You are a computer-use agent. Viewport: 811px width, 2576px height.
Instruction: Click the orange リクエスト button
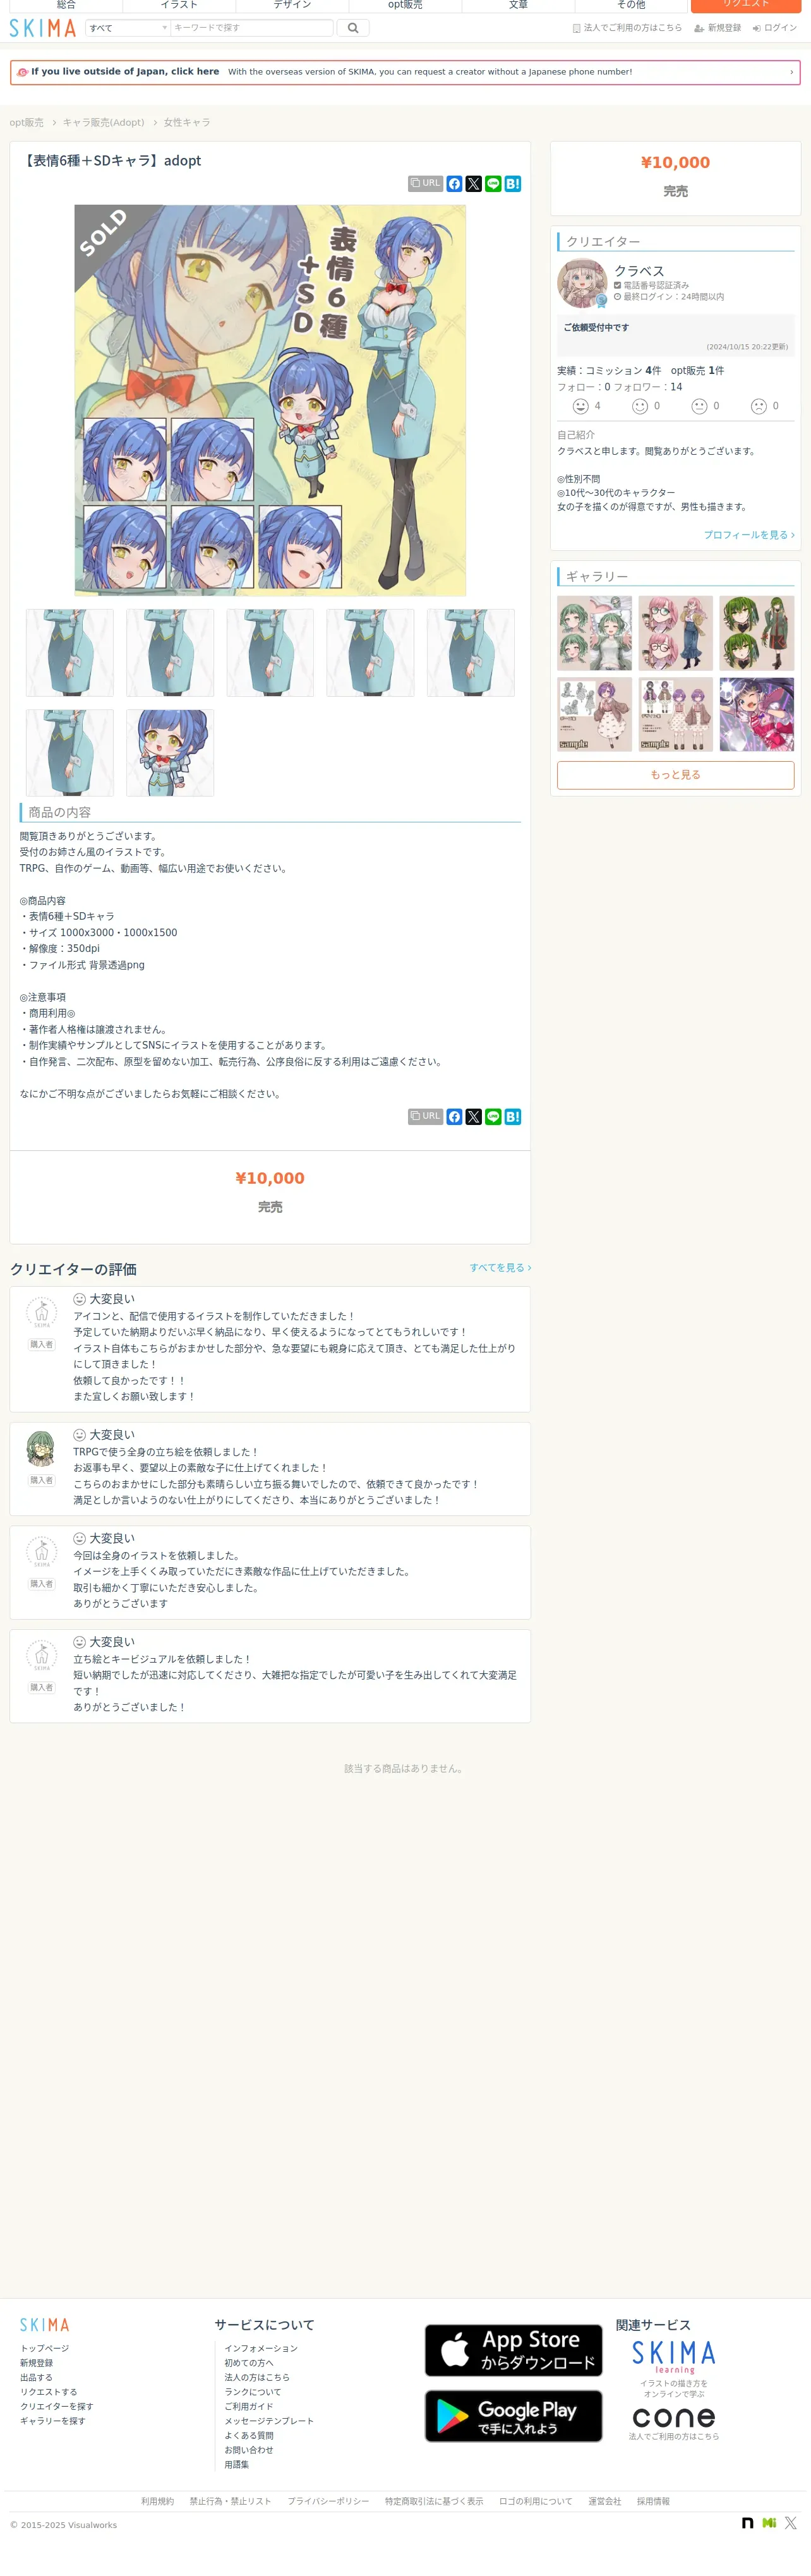[746, 5]
